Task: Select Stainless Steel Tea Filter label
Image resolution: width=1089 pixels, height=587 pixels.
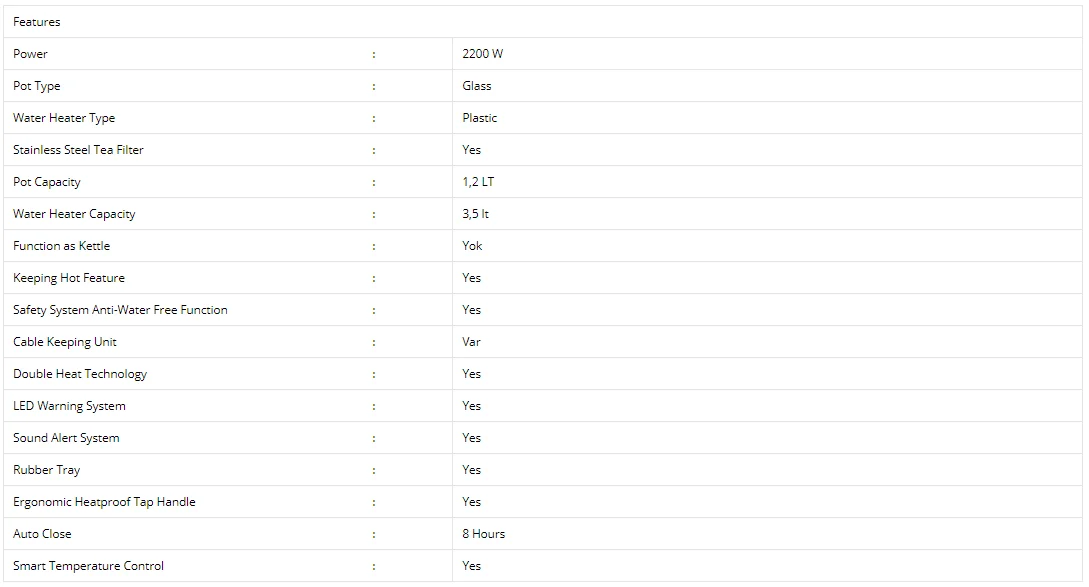Action: pyautogui.click(x=78, y=149)
